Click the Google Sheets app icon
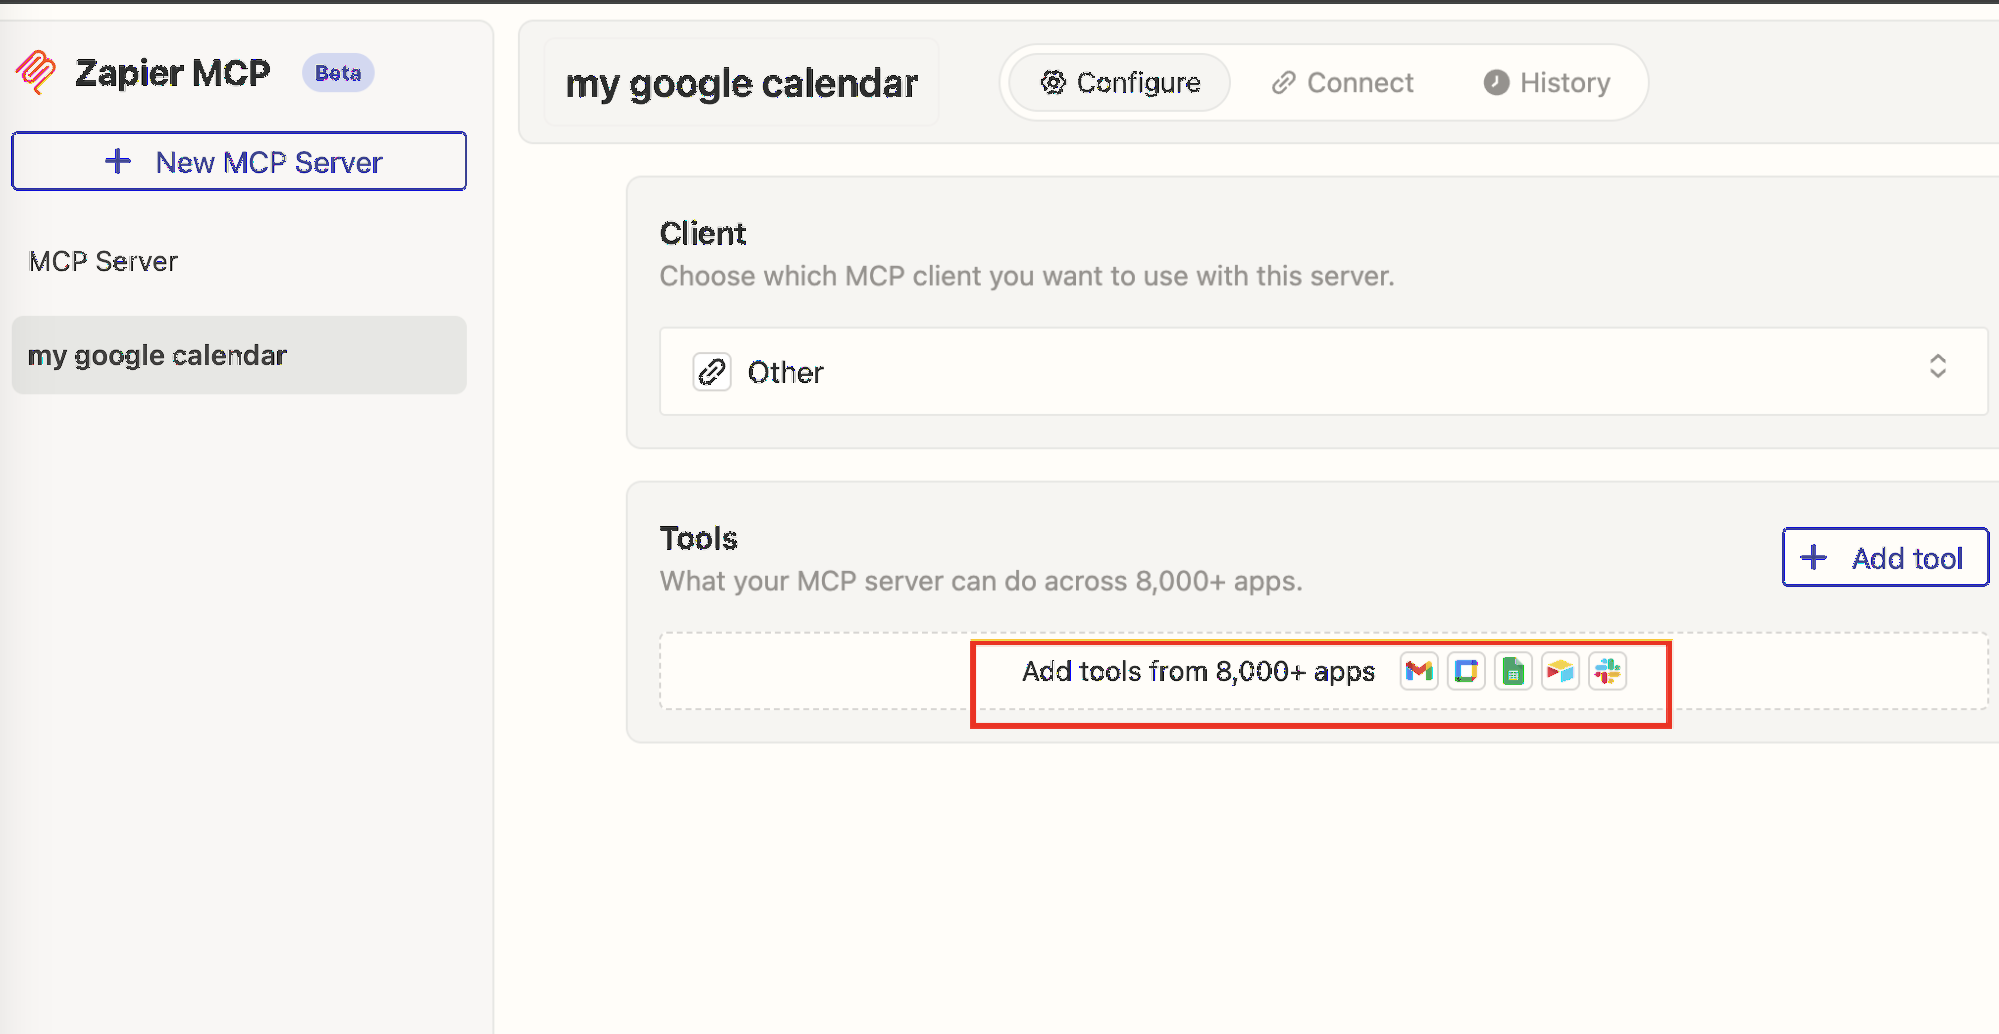1999x1034 pixels. [x=1513, y=672]
